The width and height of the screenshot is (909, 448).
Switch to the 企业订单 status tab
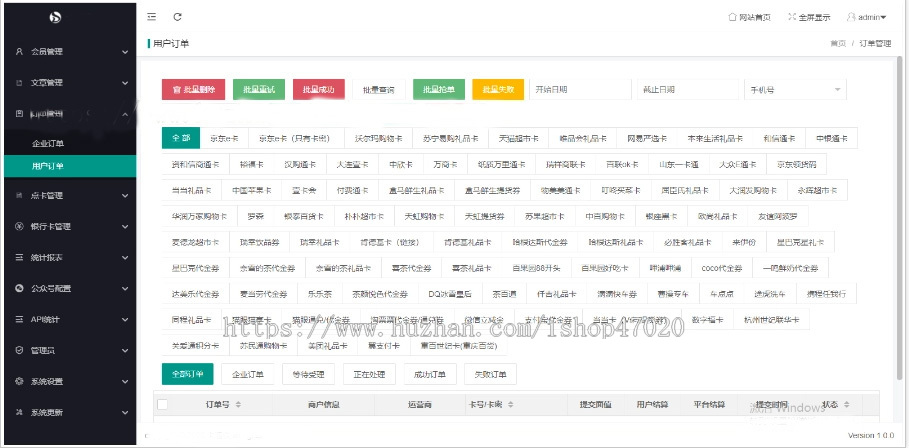248,374
